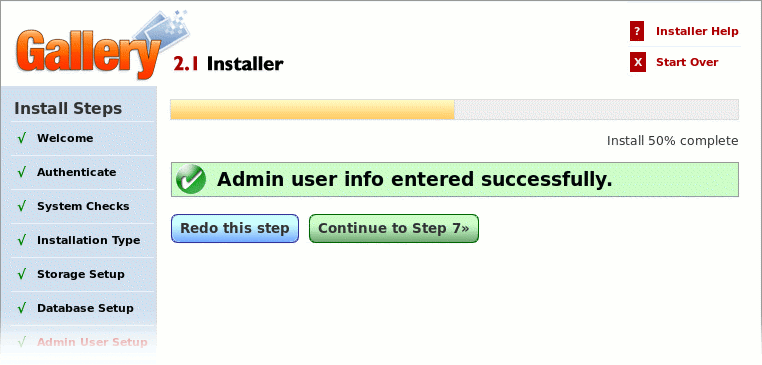Click the checkmark beside Authenticate step

[22, 173]
